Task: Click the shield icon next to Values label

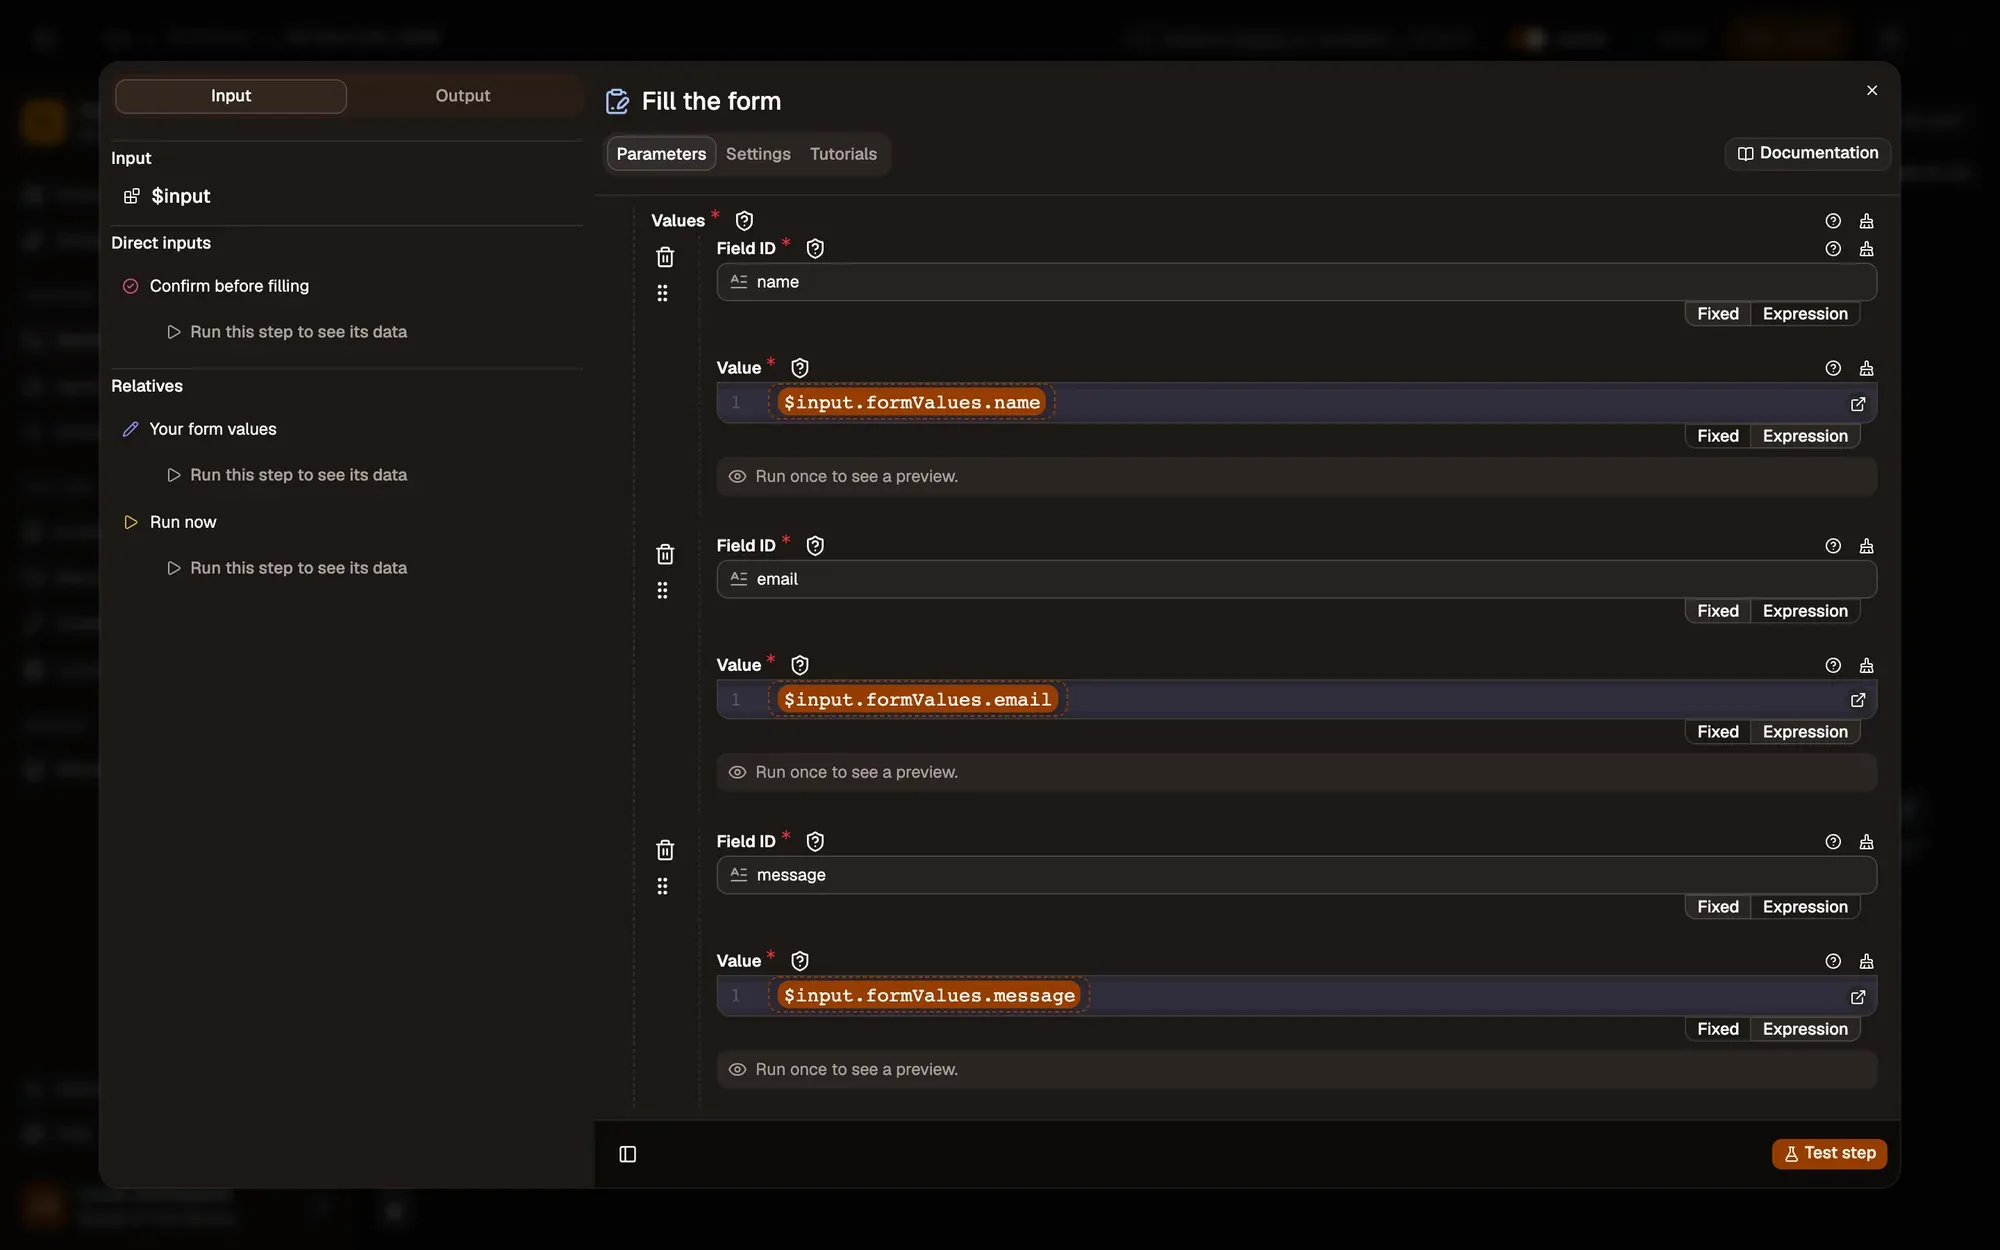Action: (x=744, y=221)
